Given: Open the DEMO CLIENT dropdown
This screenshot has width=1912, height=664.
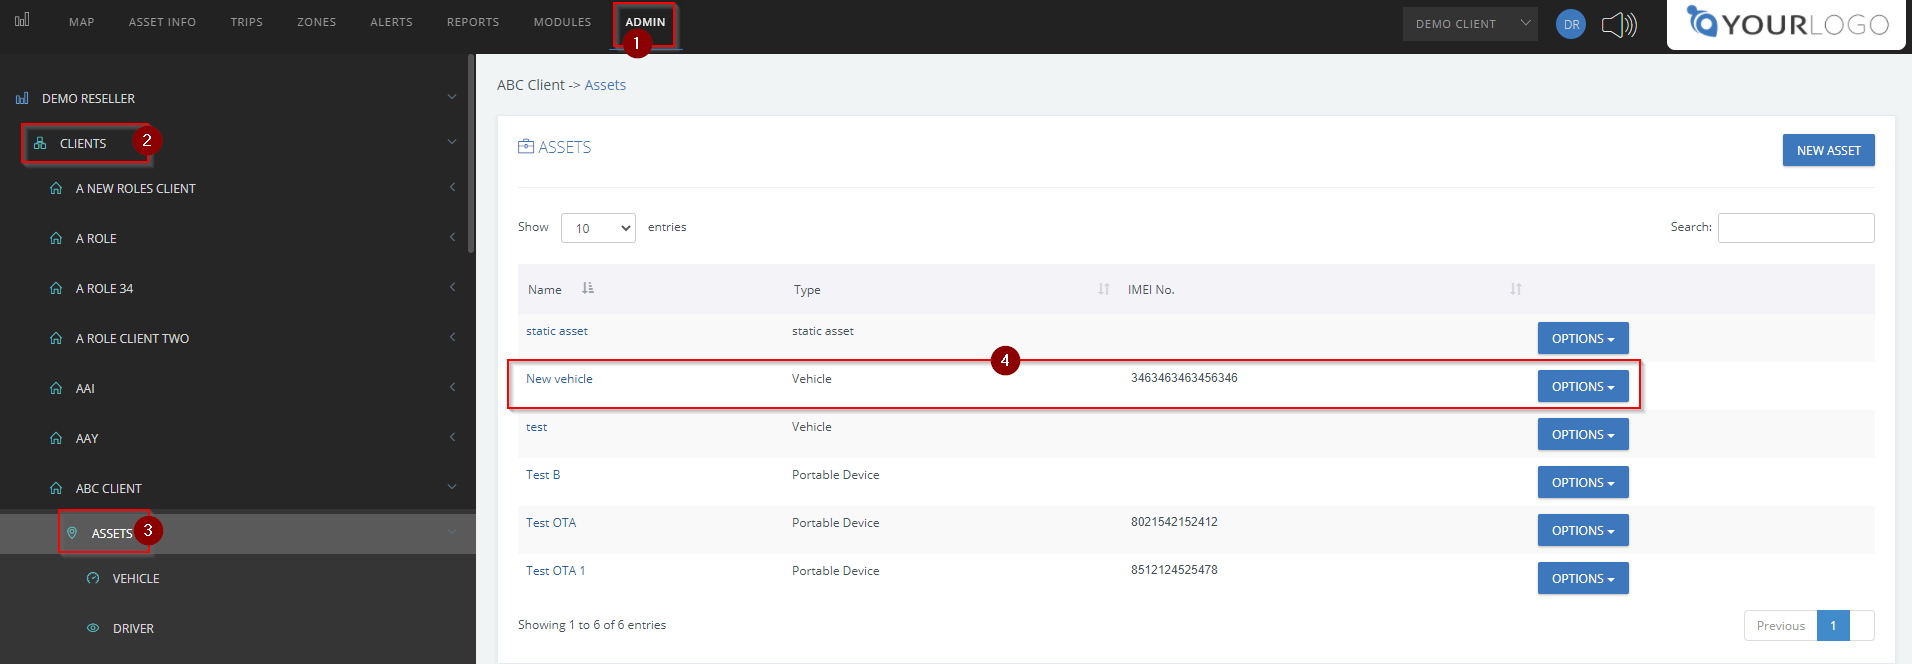Looking at the screenshot, I should point(1470,24).
